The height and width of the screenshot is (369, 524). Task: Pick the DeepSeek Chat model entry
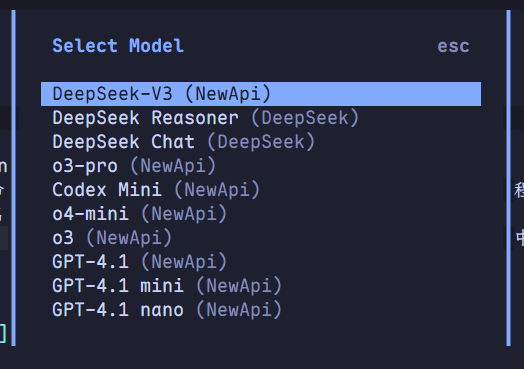coord(261,142)
